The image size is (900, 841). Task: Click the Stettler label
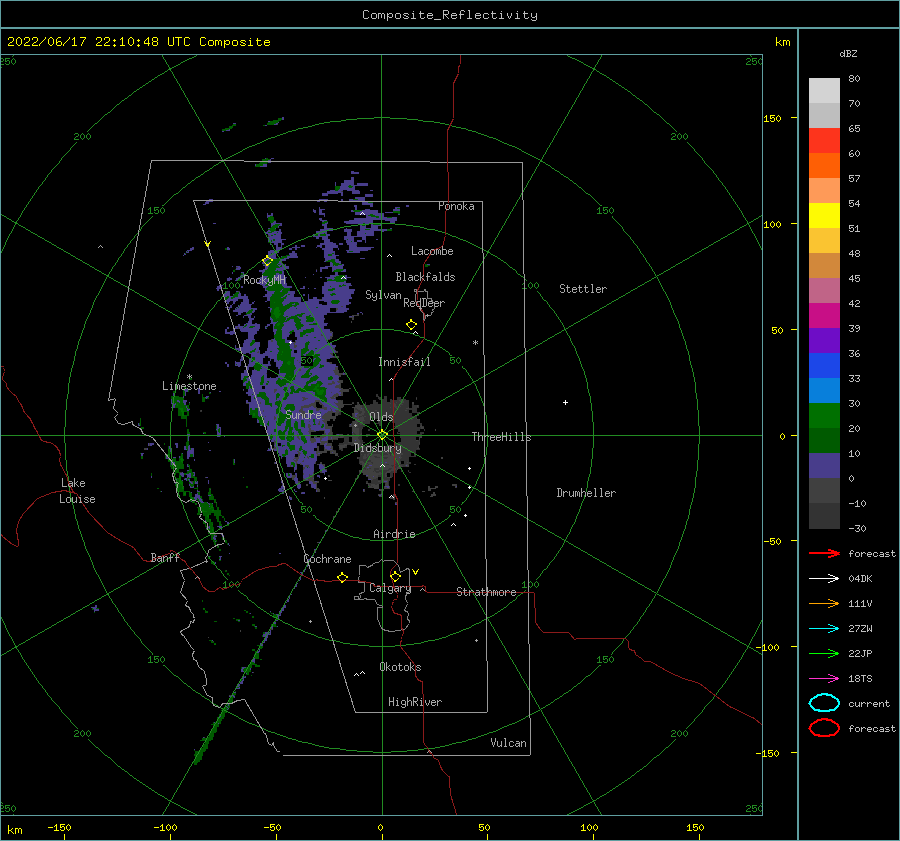tap(583, 289)
